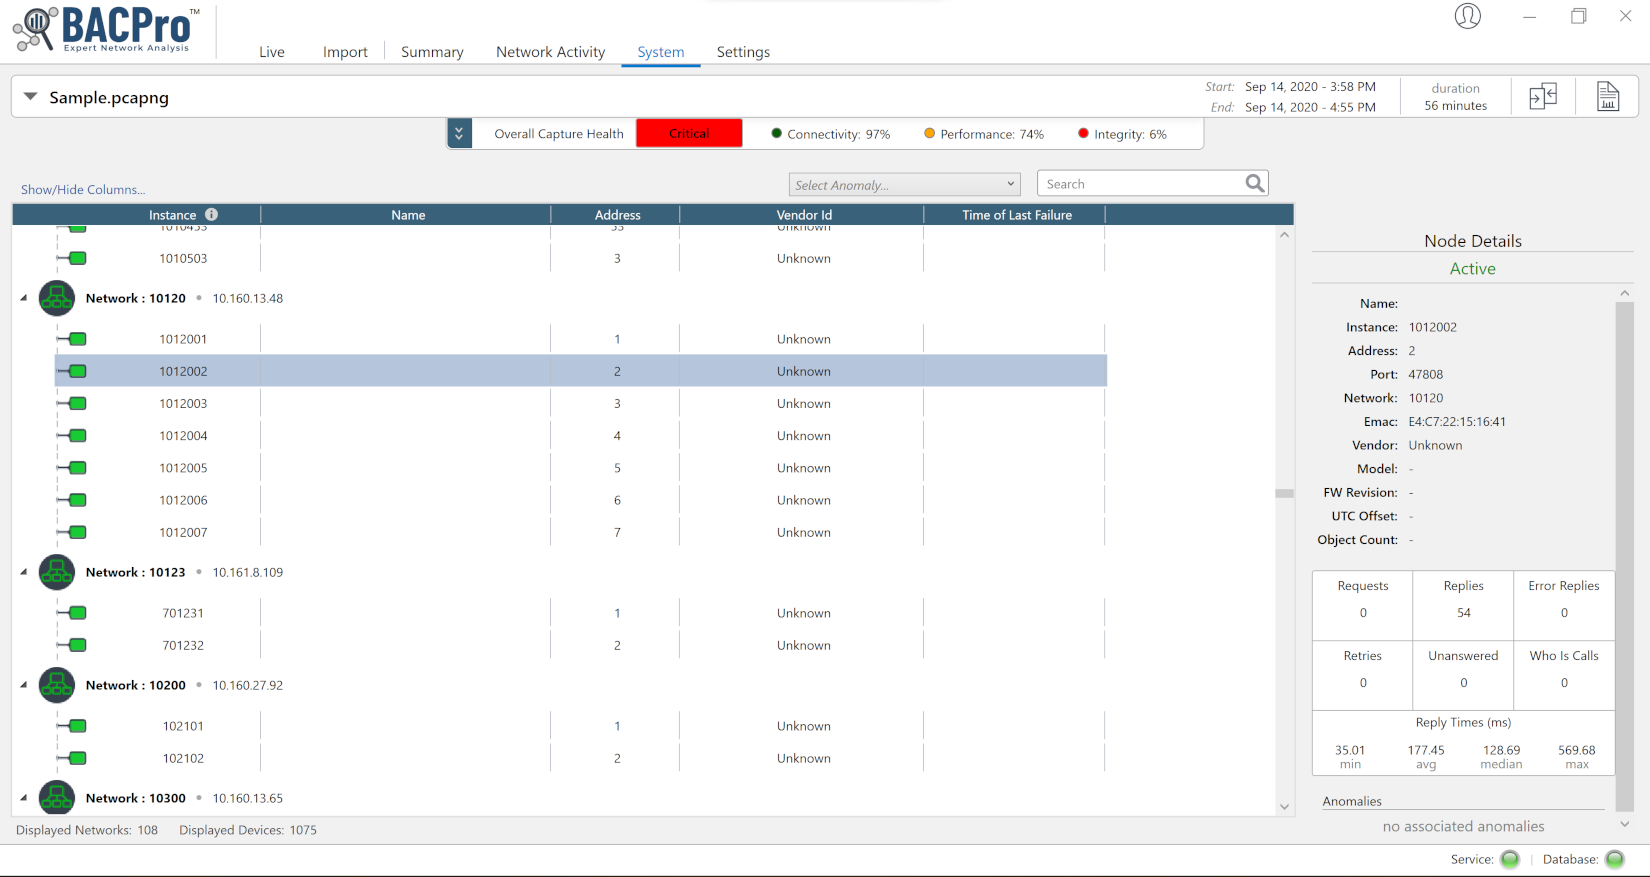The width and height of the screenshot is (1650, 877).
Task: Click Connectivity 97% indicator
Action: click(830, 134)
